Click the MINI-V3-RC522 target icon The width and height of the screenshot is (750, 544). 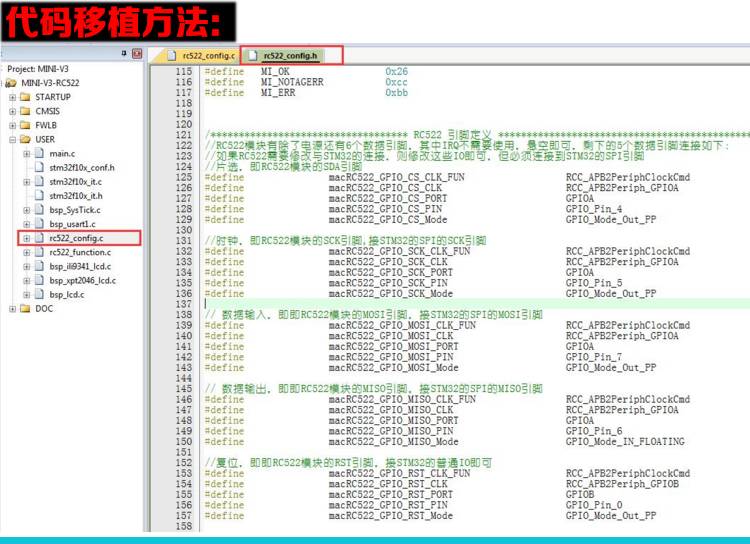[x=11, y=83]
